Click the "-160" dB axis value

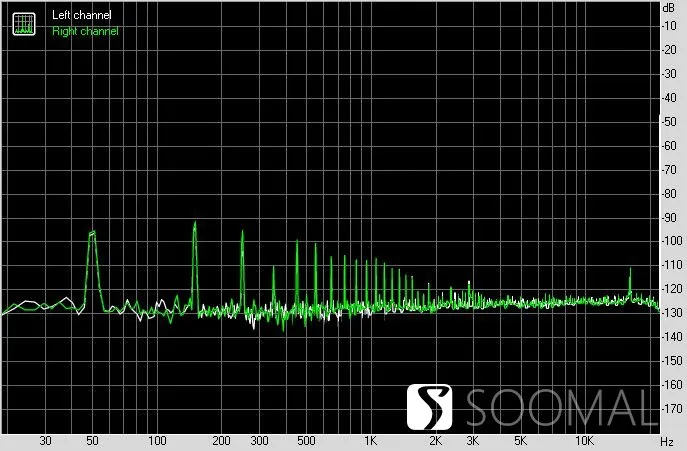tap(672, 384)
